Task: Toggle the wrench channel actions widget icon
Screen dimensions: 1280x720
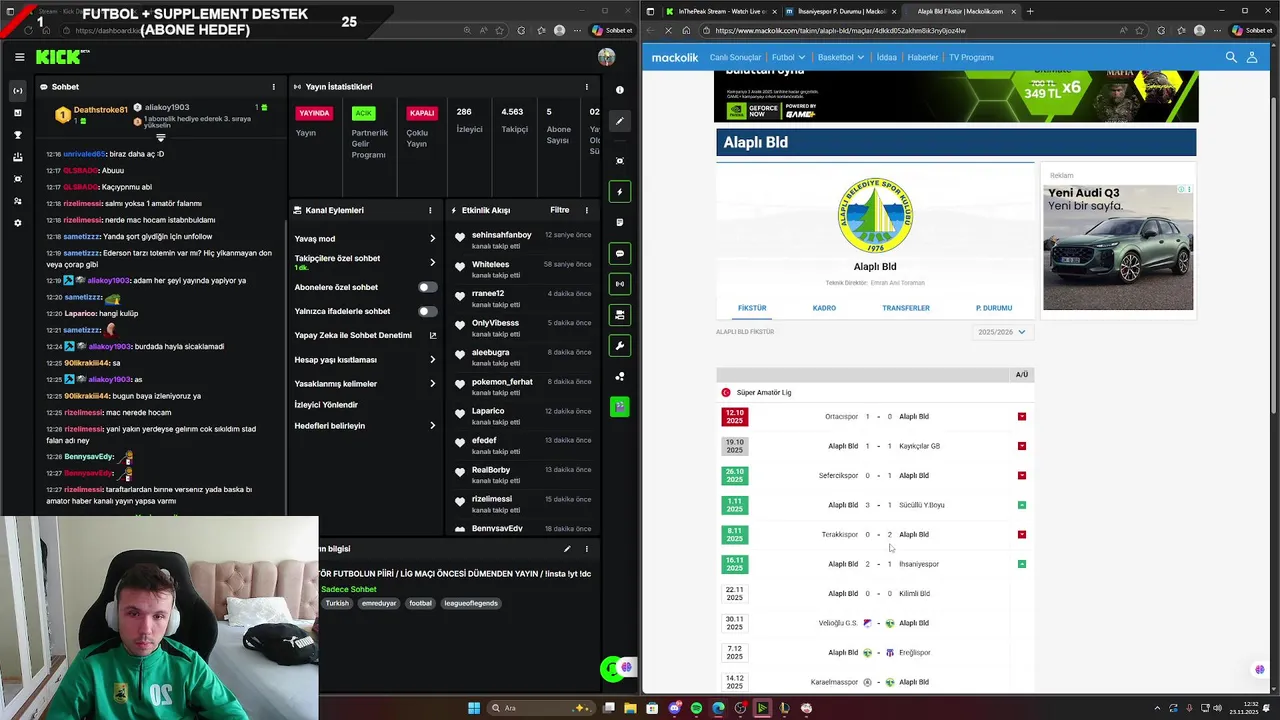Action: coord(620,346)
